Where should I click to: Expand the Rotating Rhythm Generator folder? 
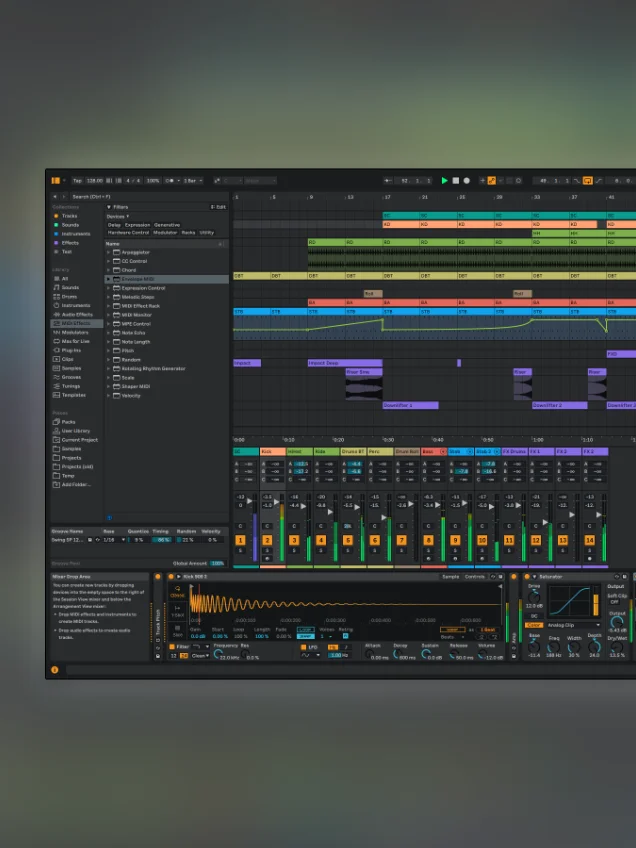[108, 369]
